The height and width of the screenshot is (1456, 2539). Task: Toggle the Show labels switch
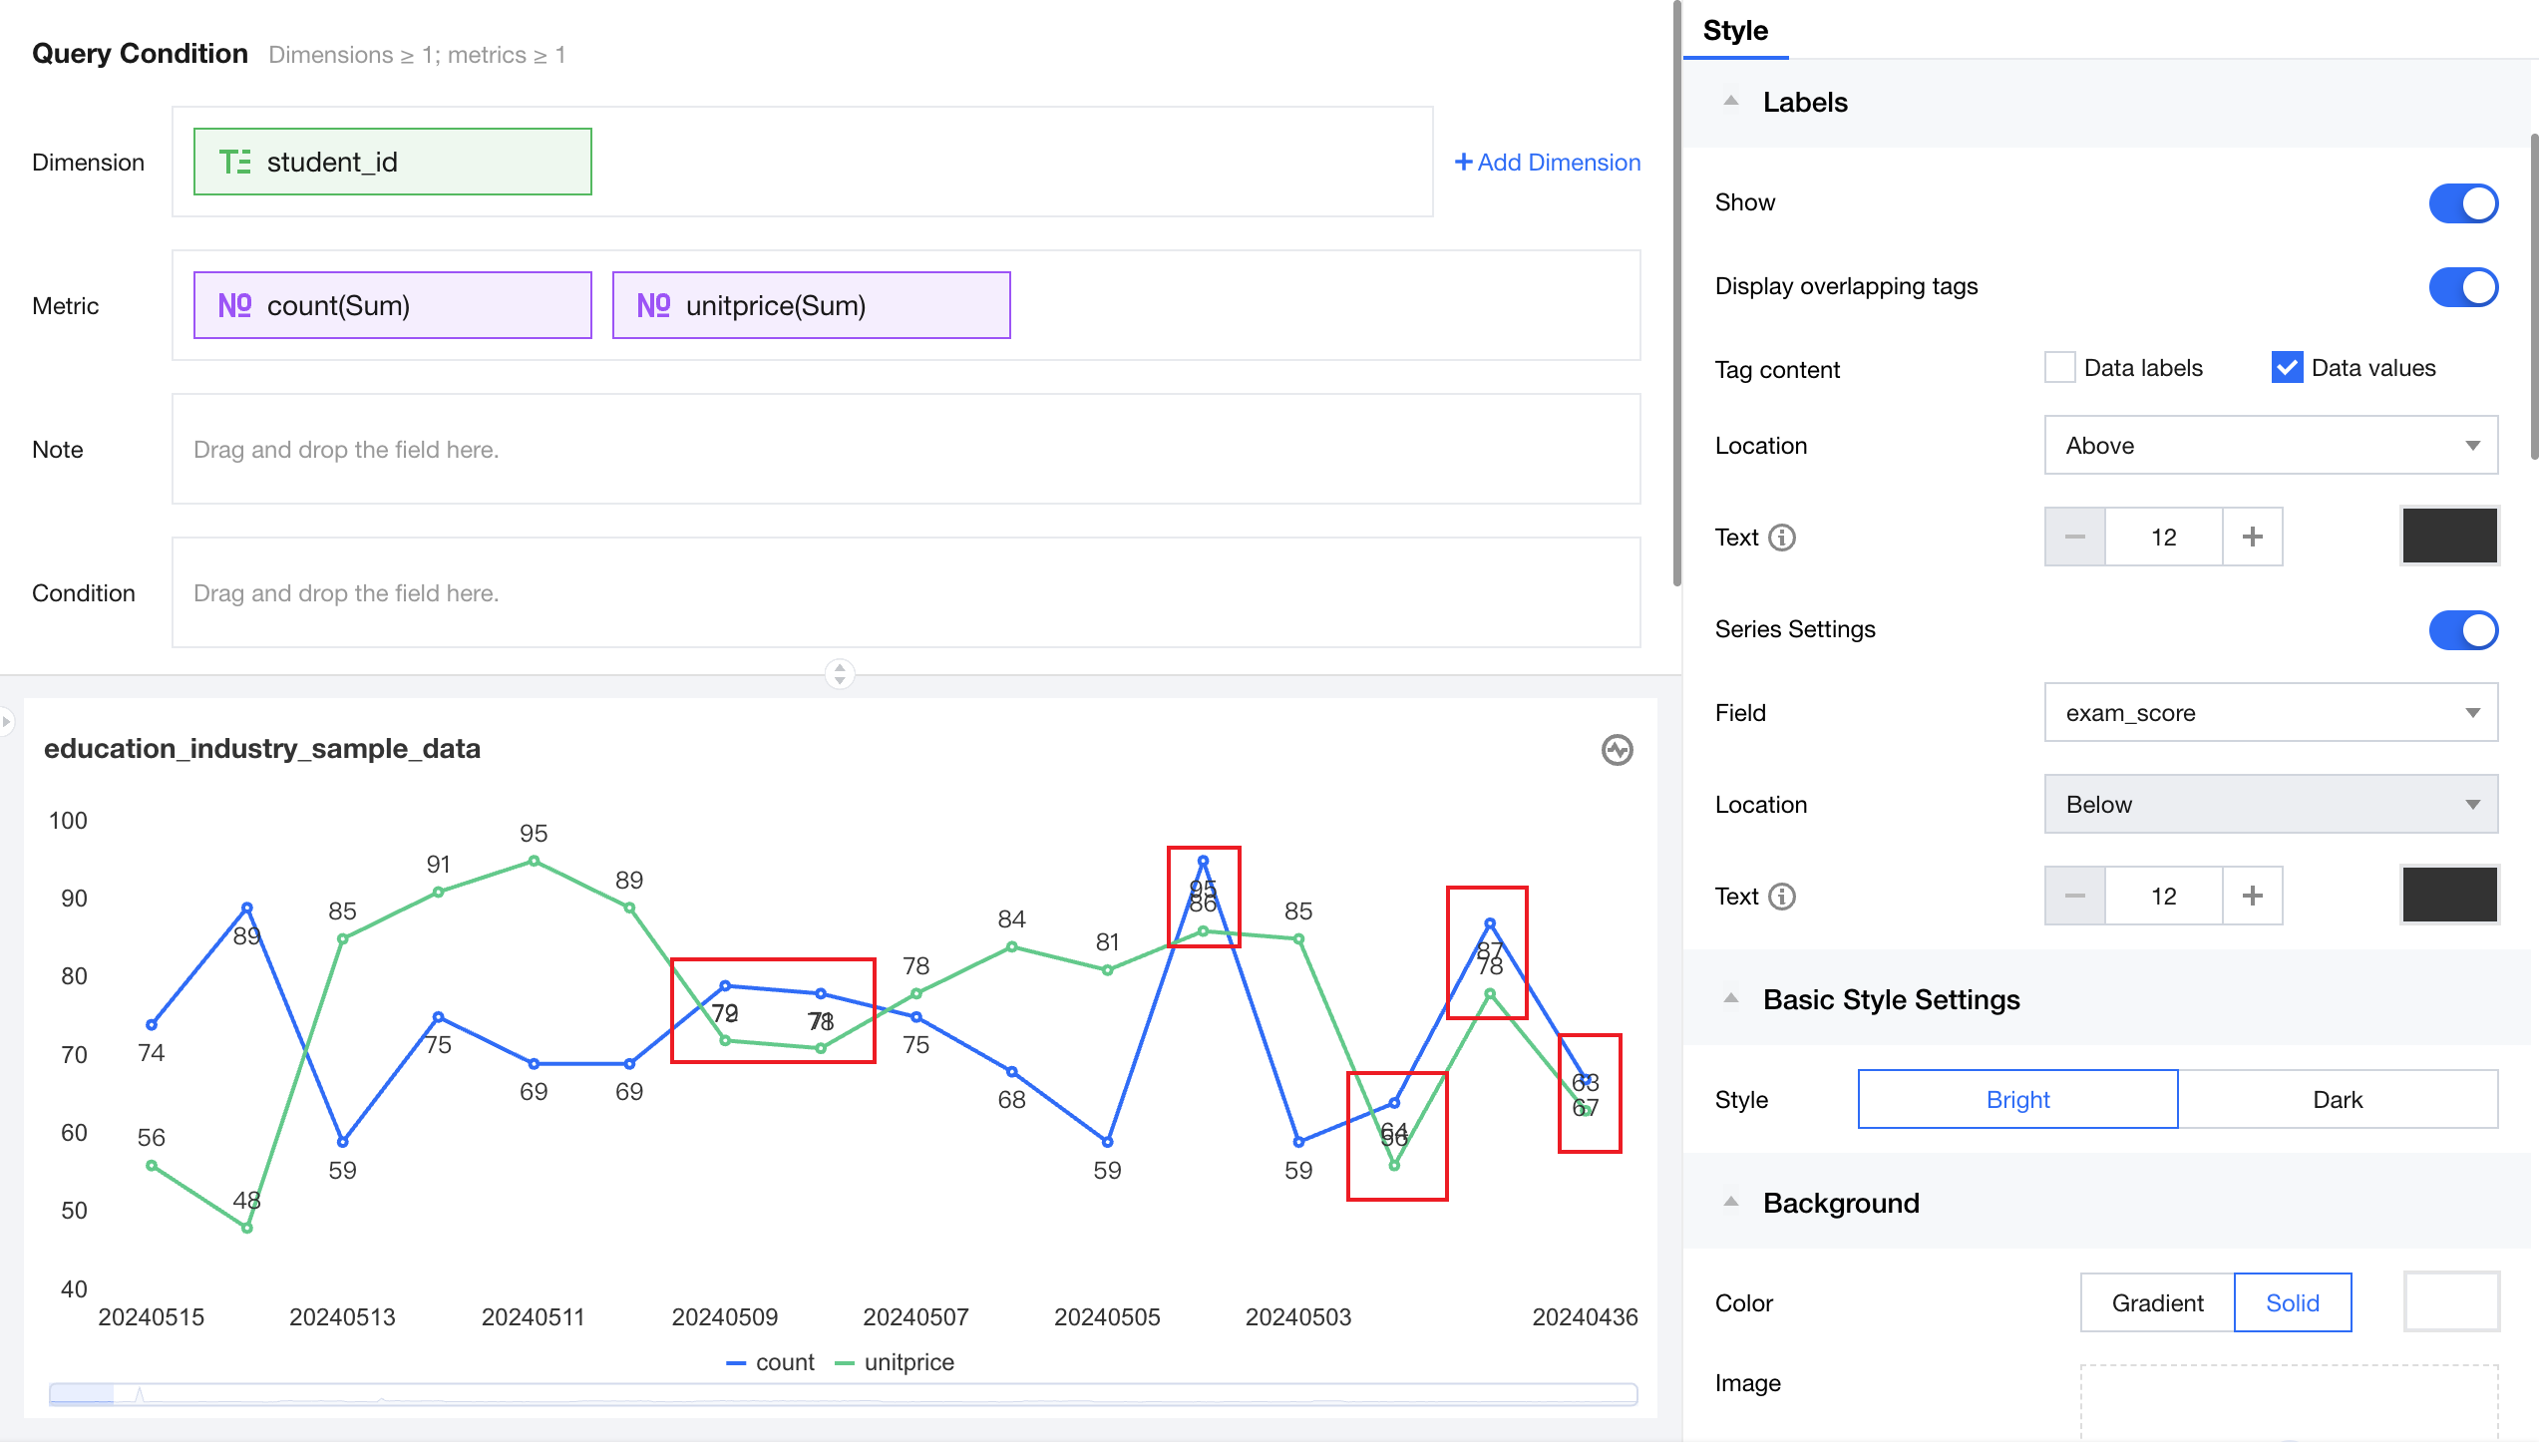(2462, 203)
